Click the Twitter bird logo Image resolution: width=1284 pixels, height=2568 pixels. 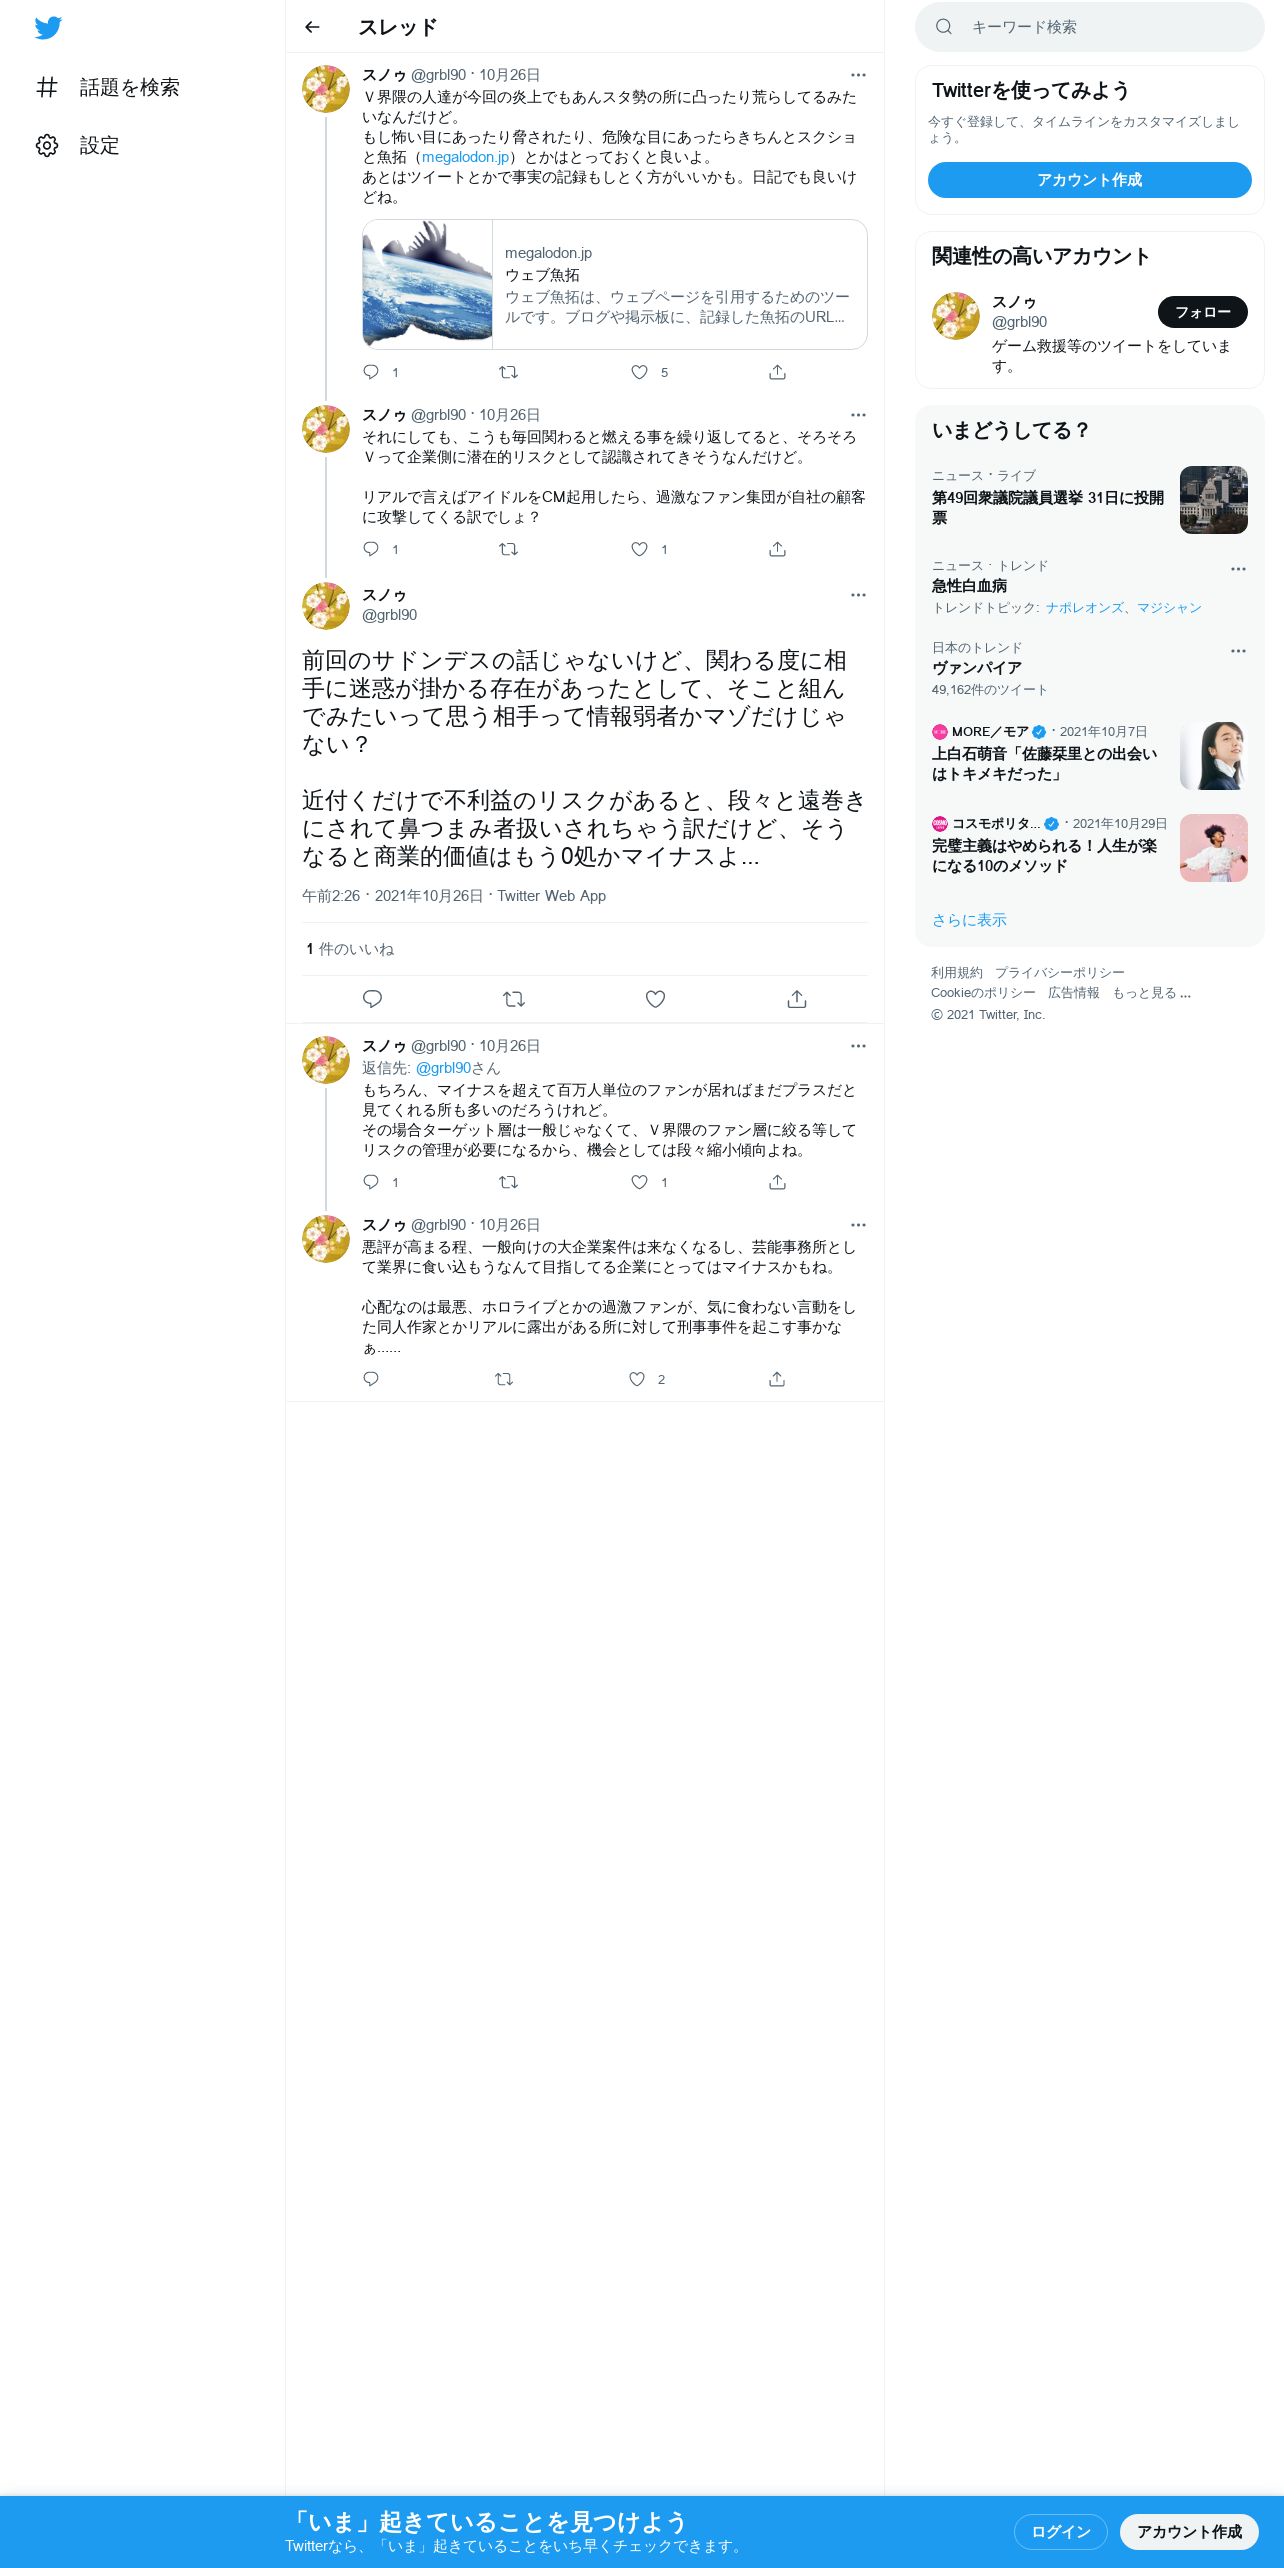point(48,27)
